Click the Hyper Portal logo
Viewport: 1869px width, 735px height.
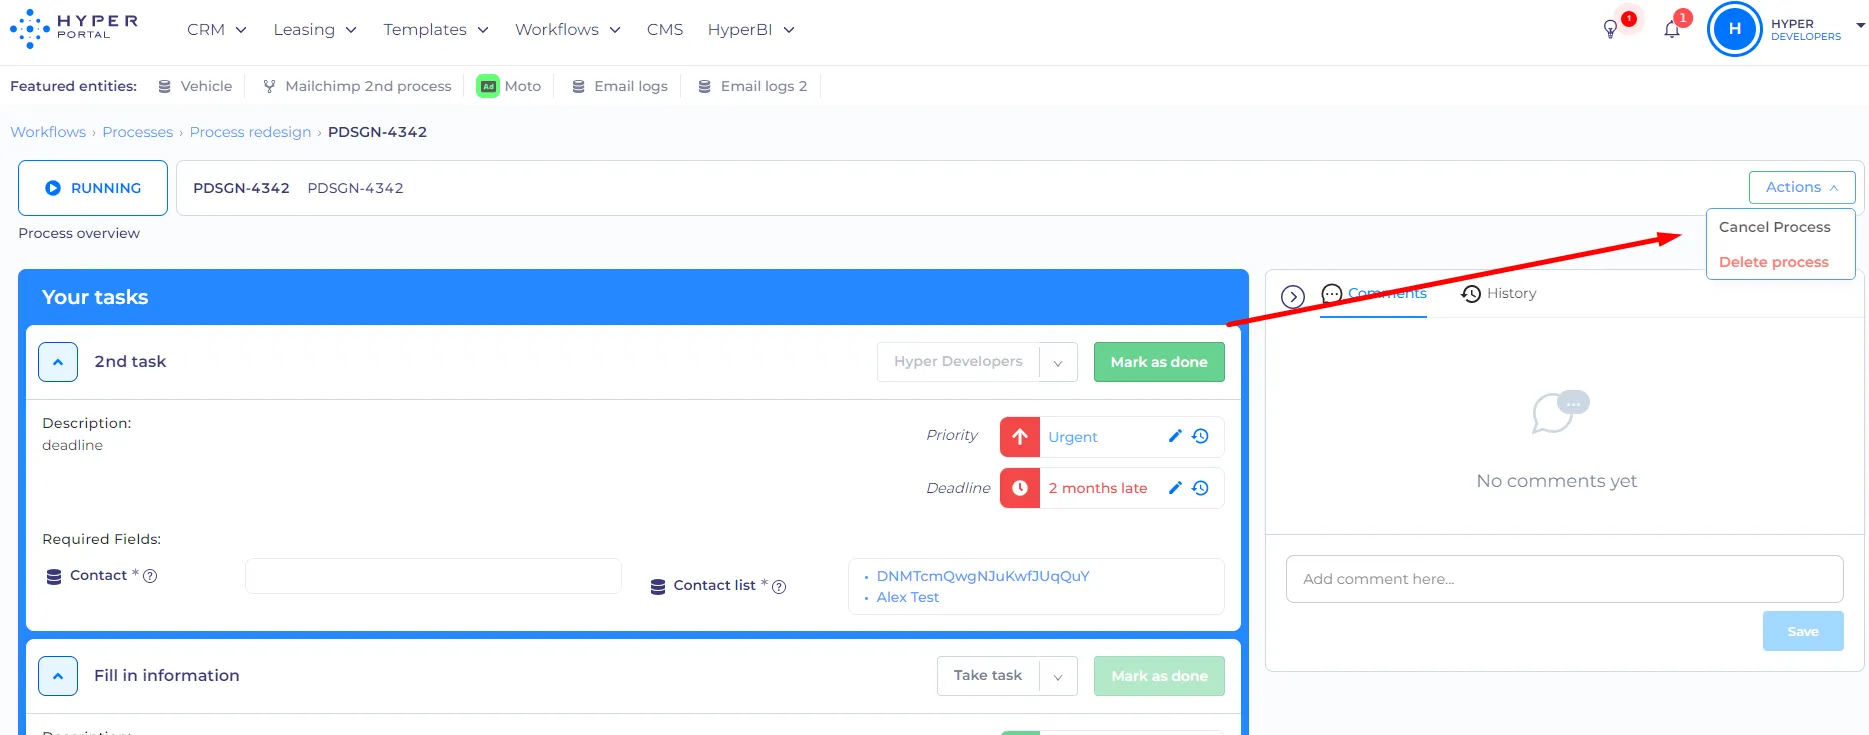click(x=74, y=29)
